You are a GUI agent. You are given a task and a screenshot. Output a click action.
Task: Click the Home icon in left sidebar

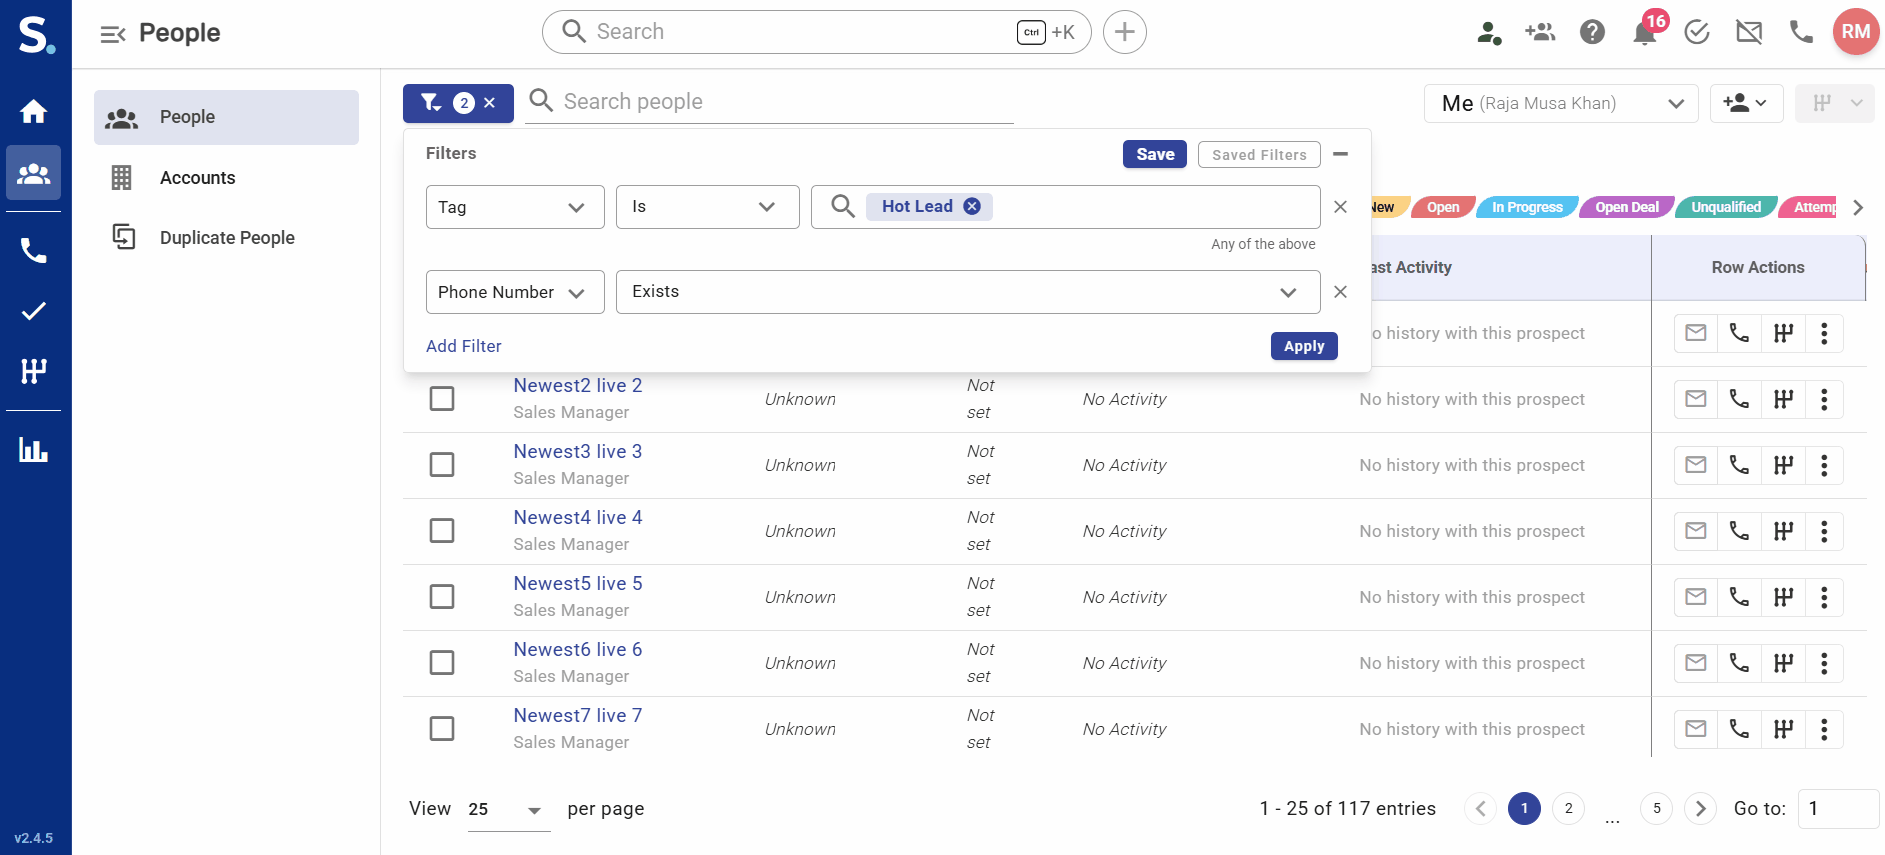[x=34, y=111]
